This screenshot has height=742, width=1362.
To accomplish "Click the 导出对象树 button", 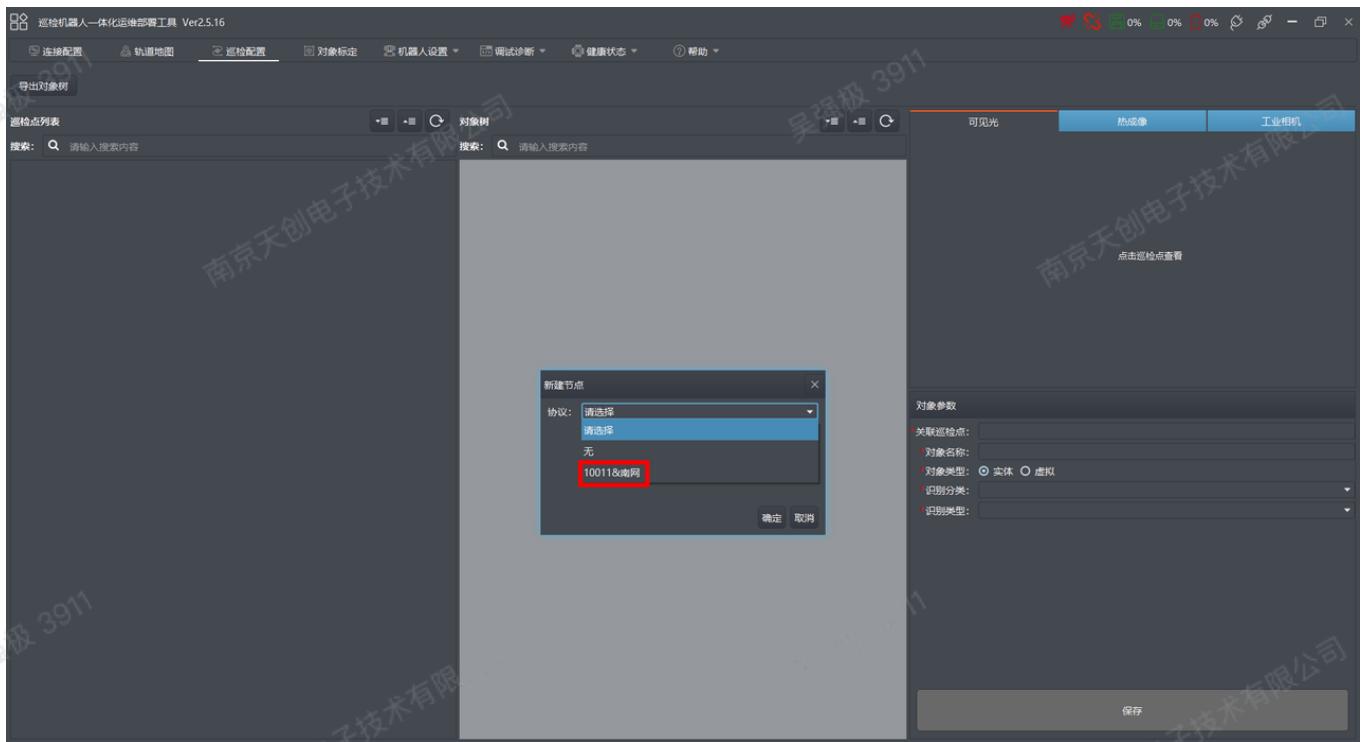I will 44,86.
